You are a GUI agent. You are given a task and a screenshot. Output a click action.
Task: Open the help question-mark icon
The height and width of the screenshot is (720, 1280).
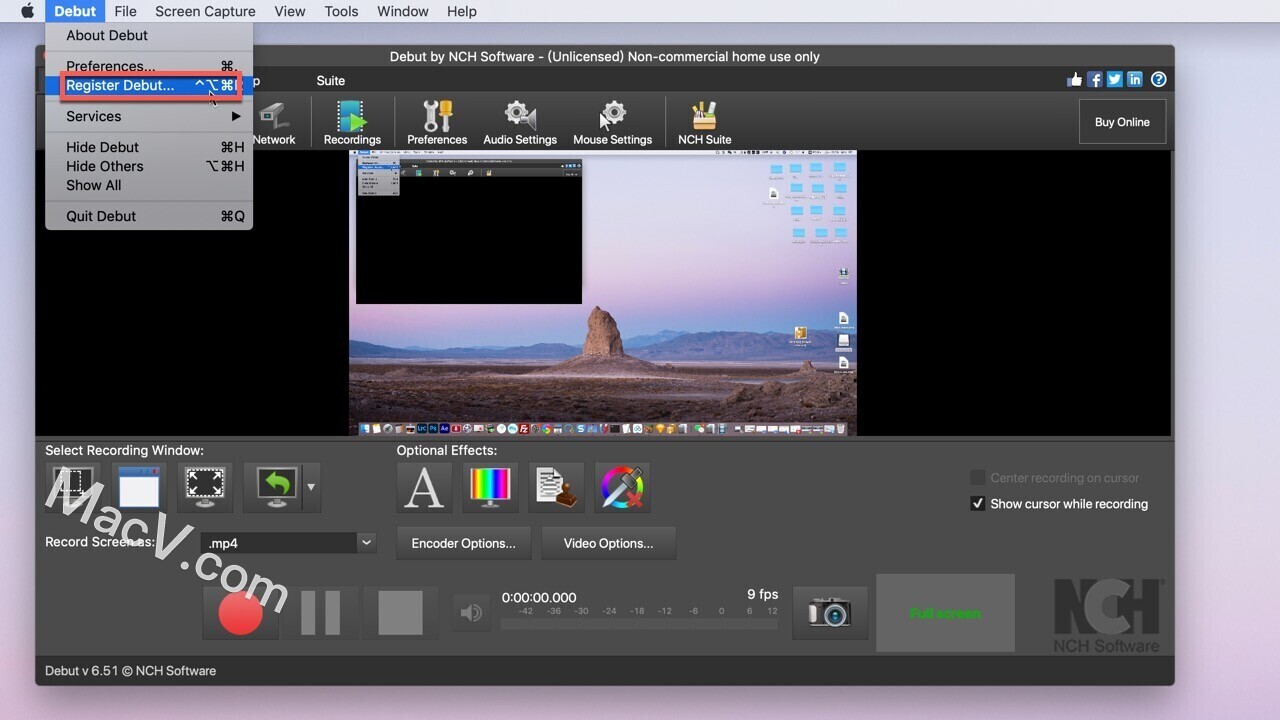click(1158, 80)
